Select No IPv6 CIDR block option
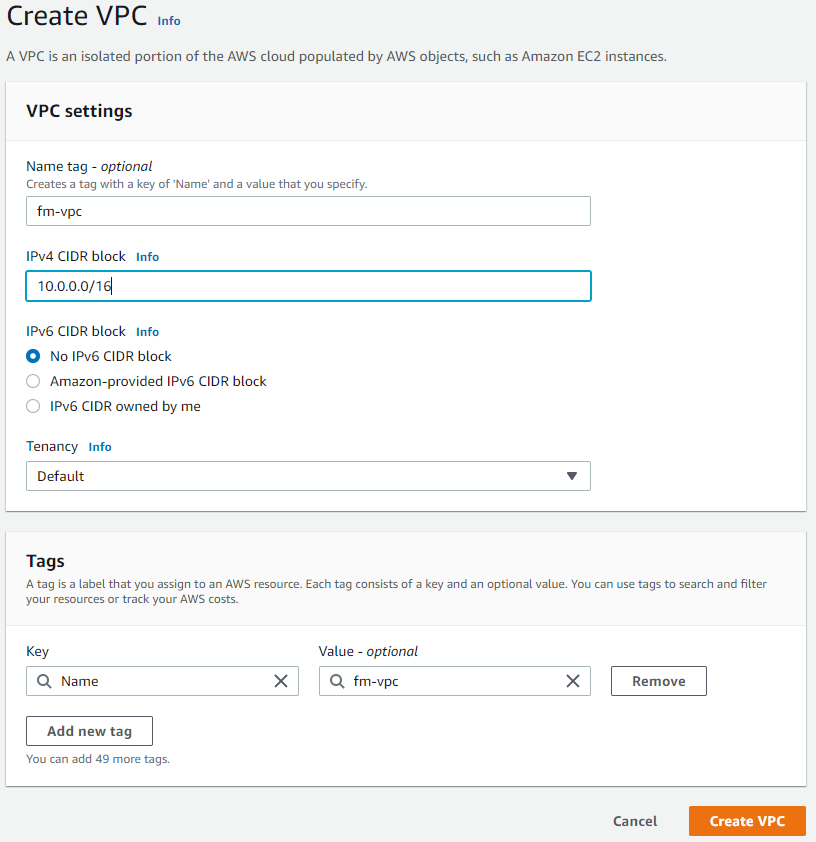Viewport: 816px width, 842px height. click(x=33, y=356)
